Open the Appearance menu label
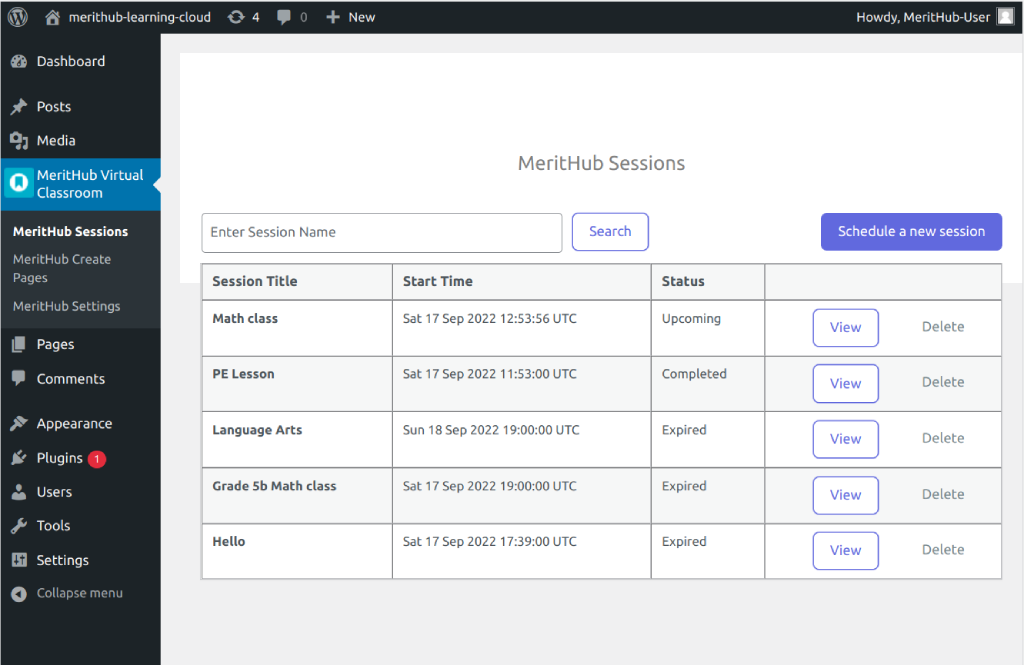 point(74,423)
